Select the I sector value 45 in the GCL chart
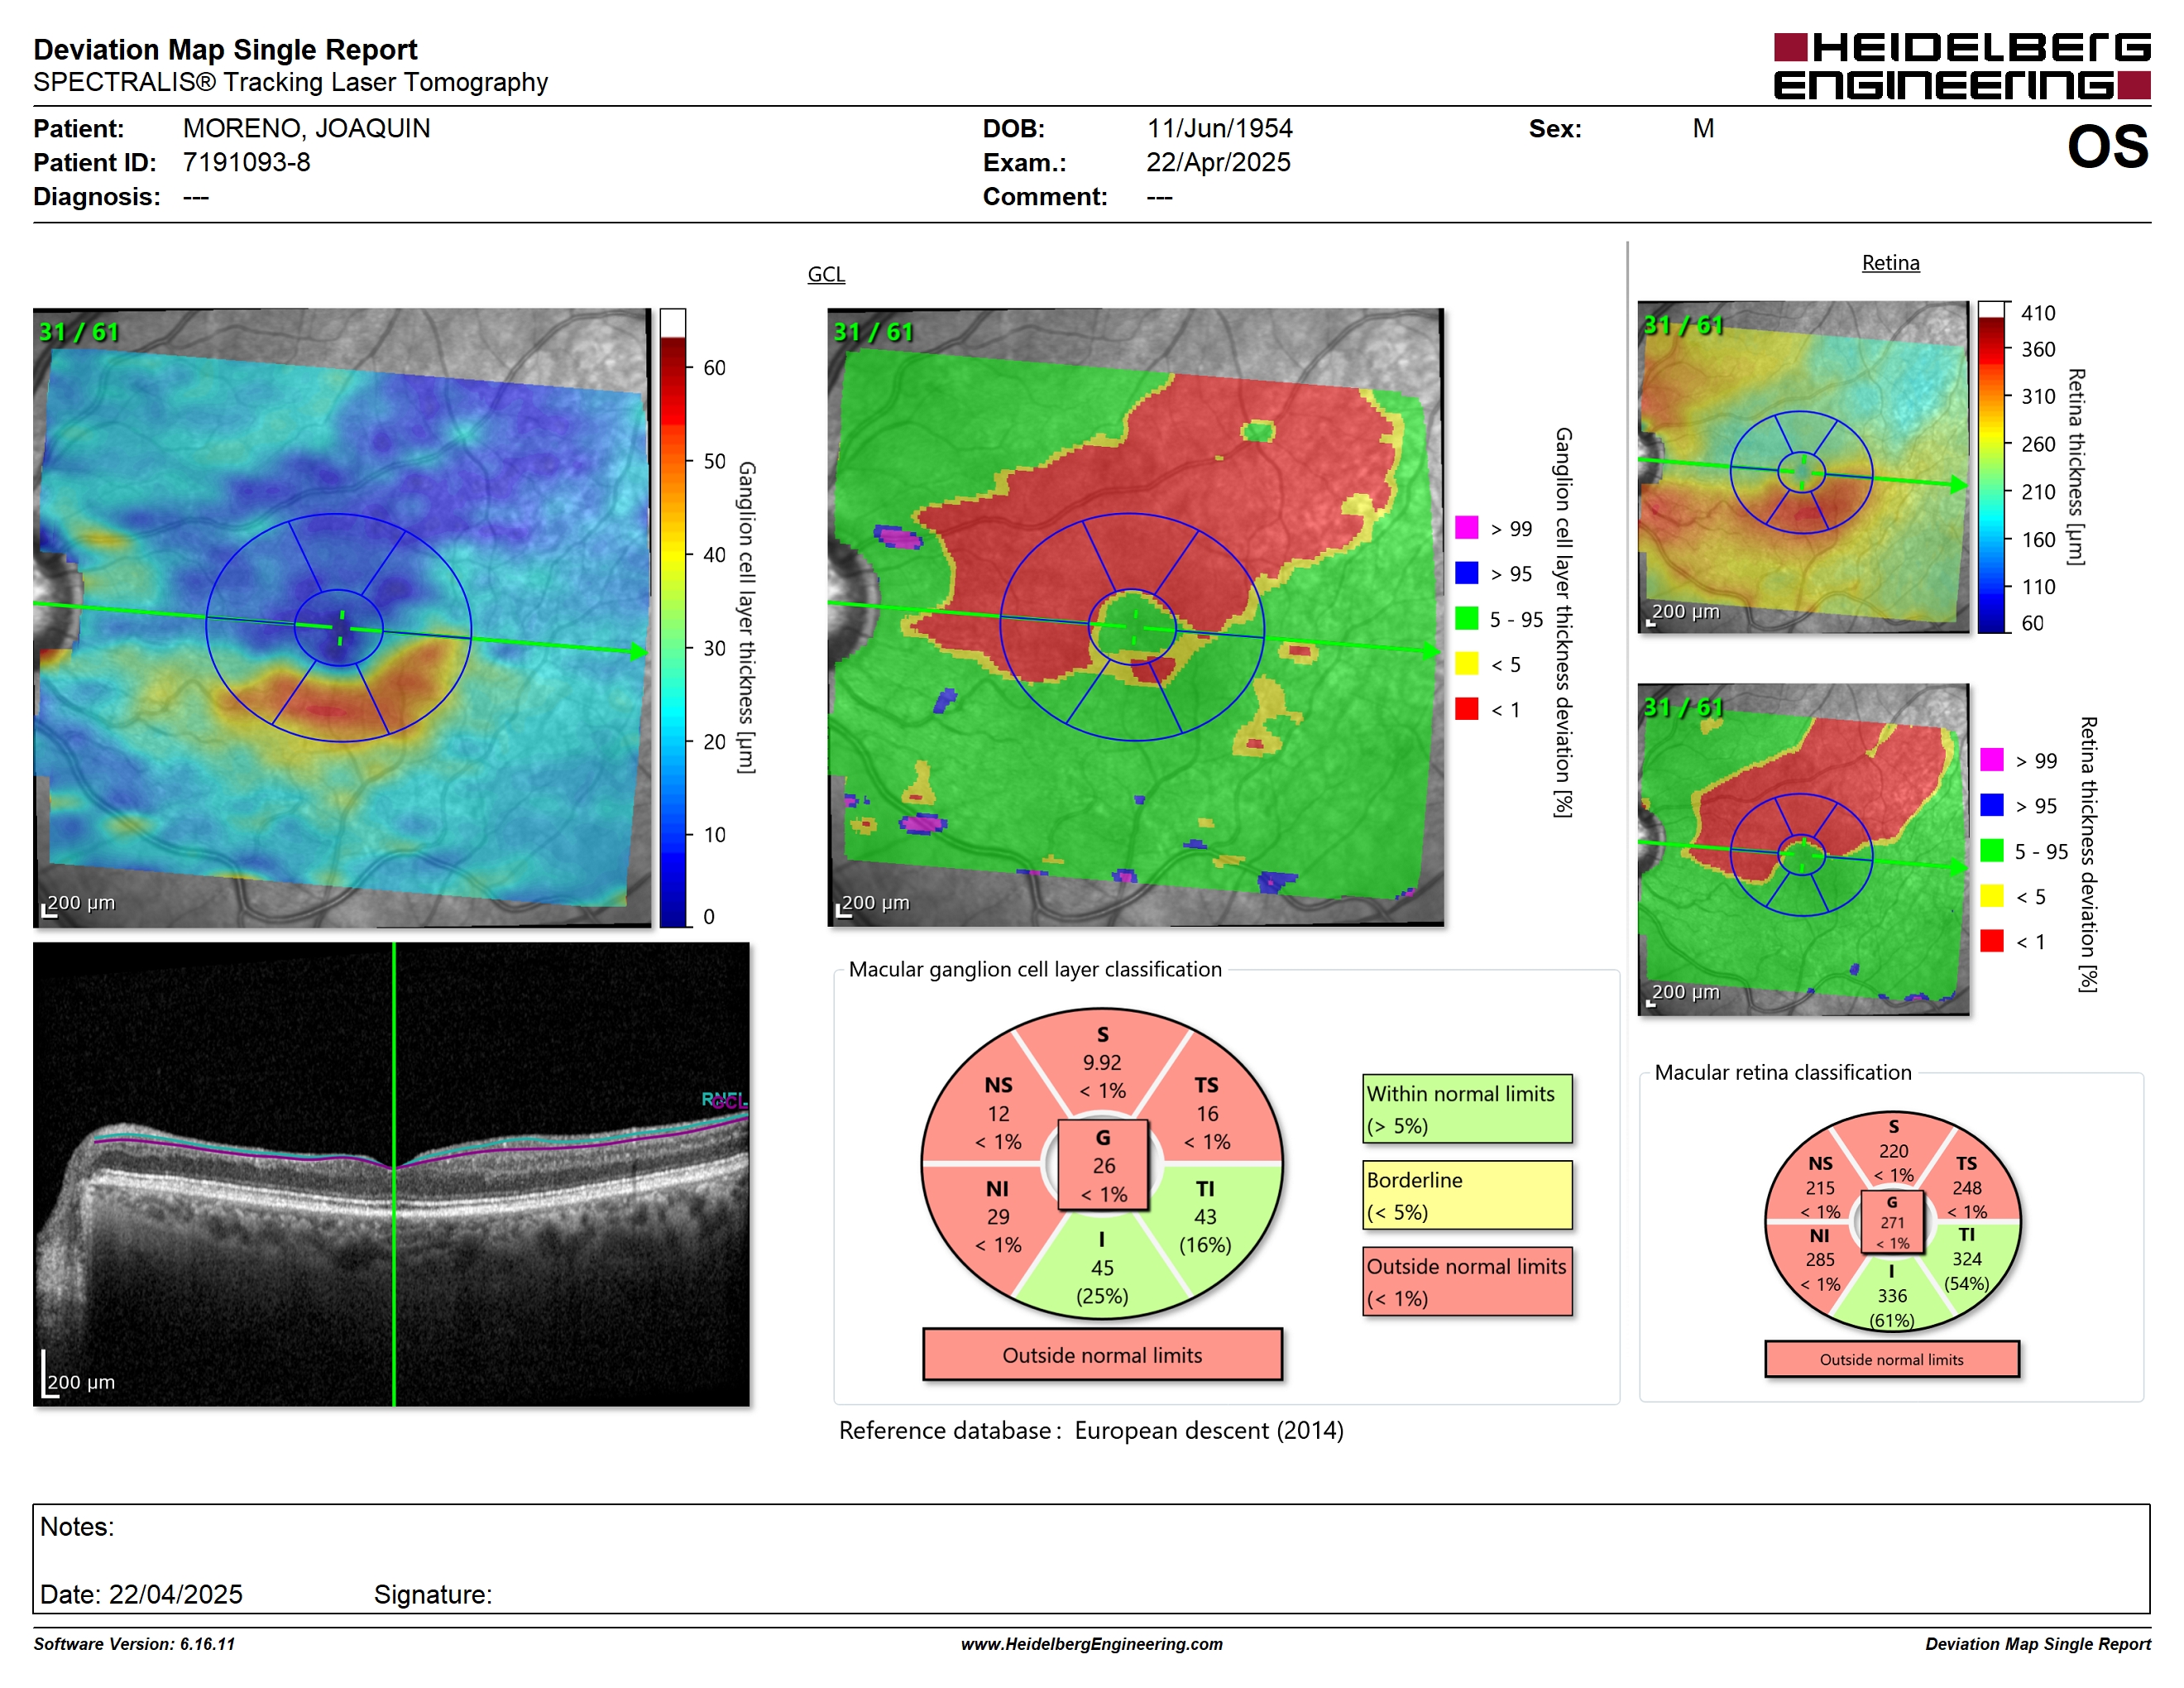The width and height of the screenshot is (2184, 1688). coord(1102,1268)
